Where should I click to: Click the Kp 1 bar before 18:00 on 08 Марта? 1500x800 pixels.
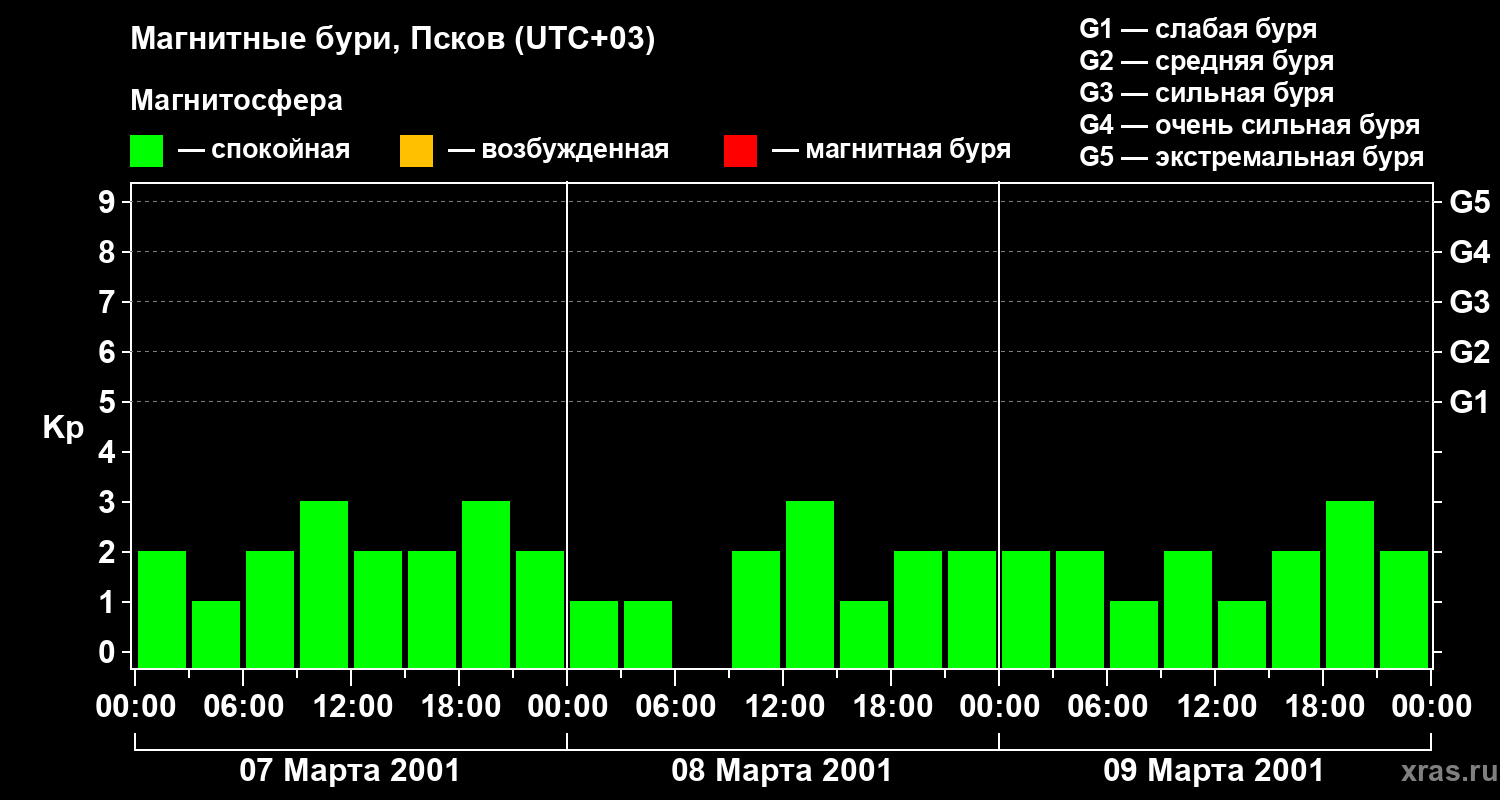(864, 634)
